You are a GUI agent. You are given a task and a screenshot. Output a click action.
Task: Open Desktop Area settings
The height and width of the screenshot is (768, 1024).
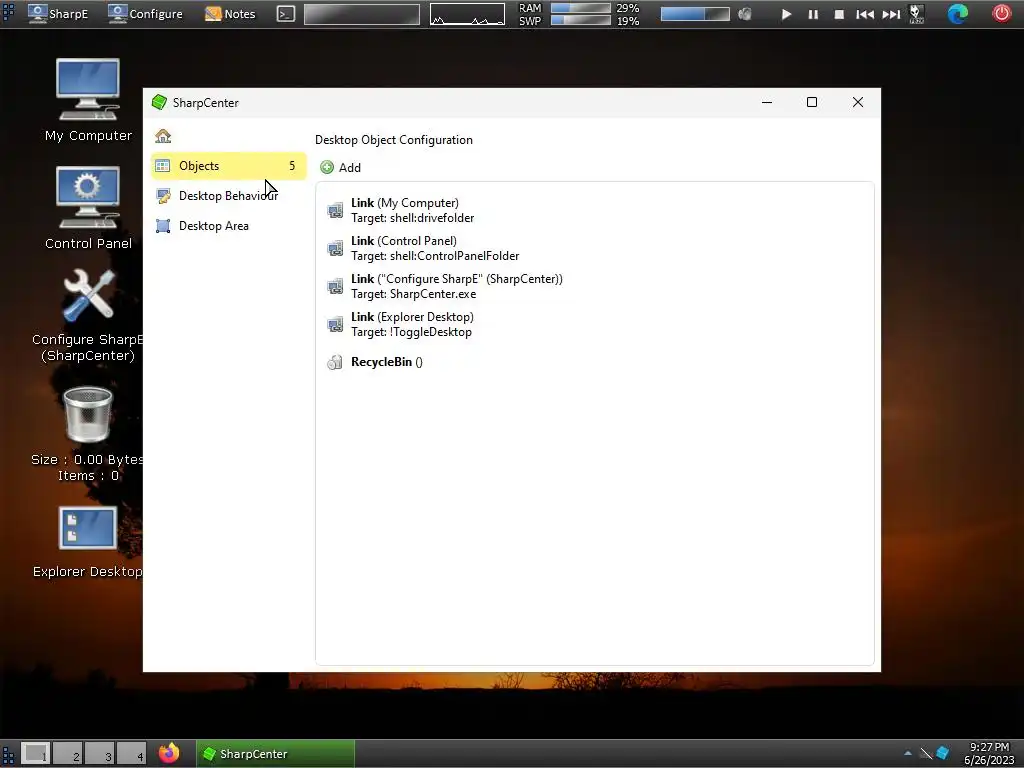[x=229, y=226]
